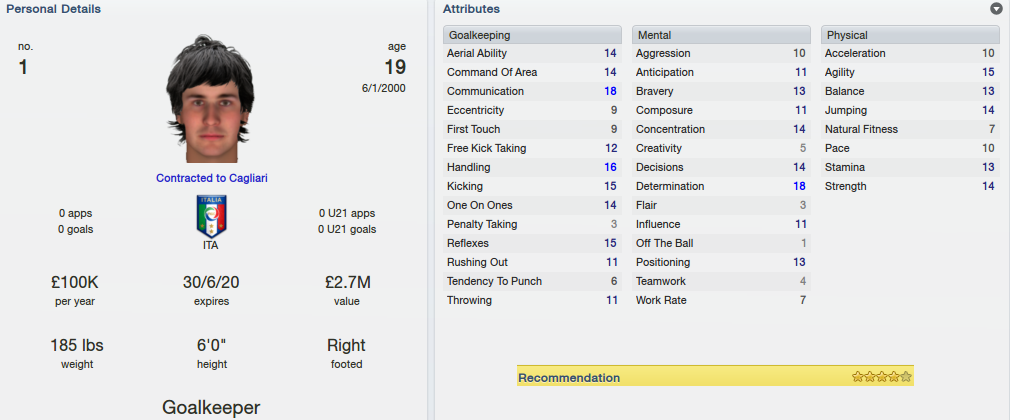1010x420 pixels.
Task: Select the Agility attribute row
Action: [910, 72]
